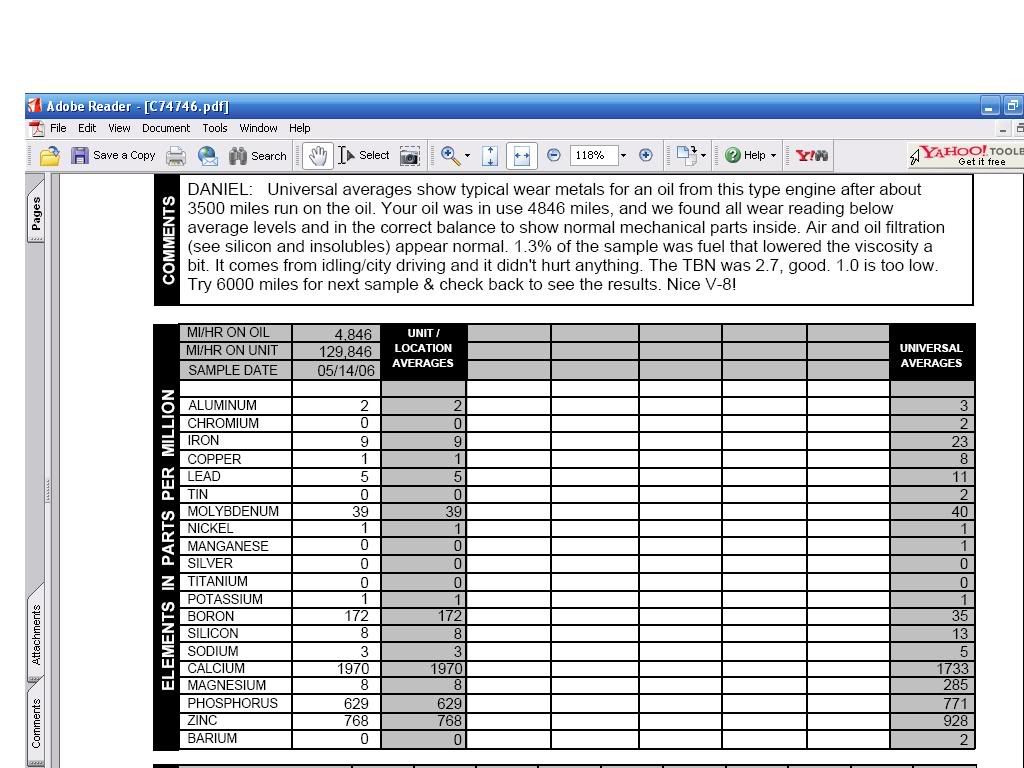Viewport: 1024px width, 768px height.
Task: Click the CALCIUM row label
Action: [216, 668]
